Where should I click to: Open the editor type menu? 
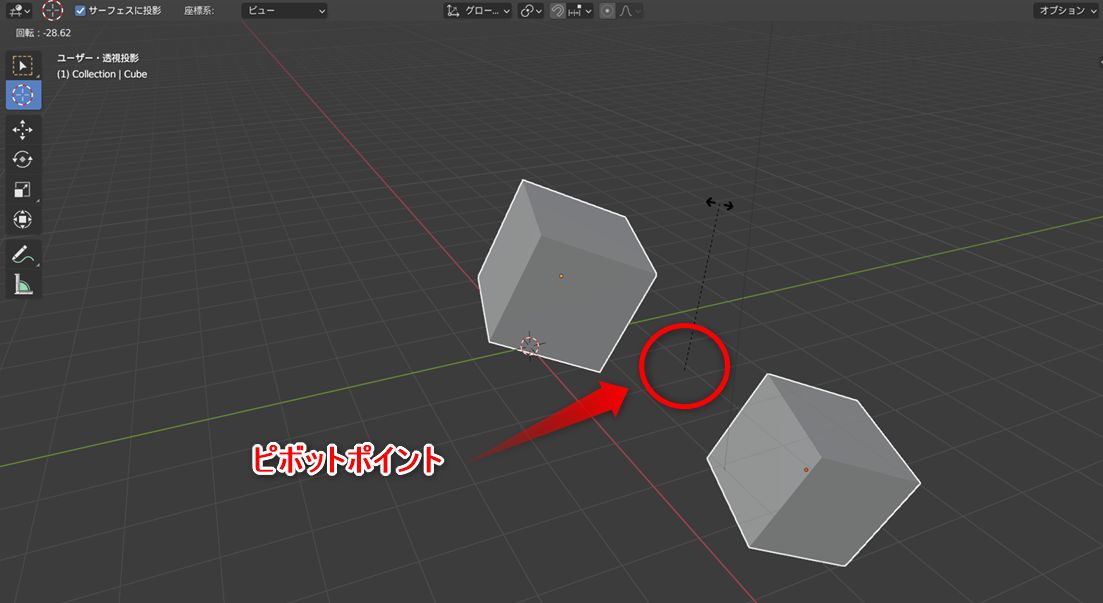click(x=20, y=11)
